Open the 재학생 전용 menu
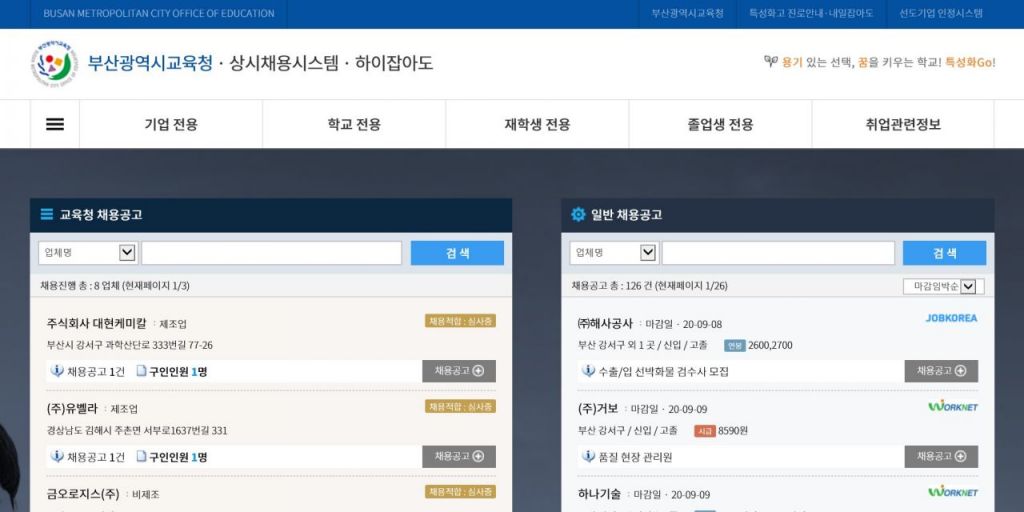The height and width of the screenshot is (512, 1024). [537, 125]
